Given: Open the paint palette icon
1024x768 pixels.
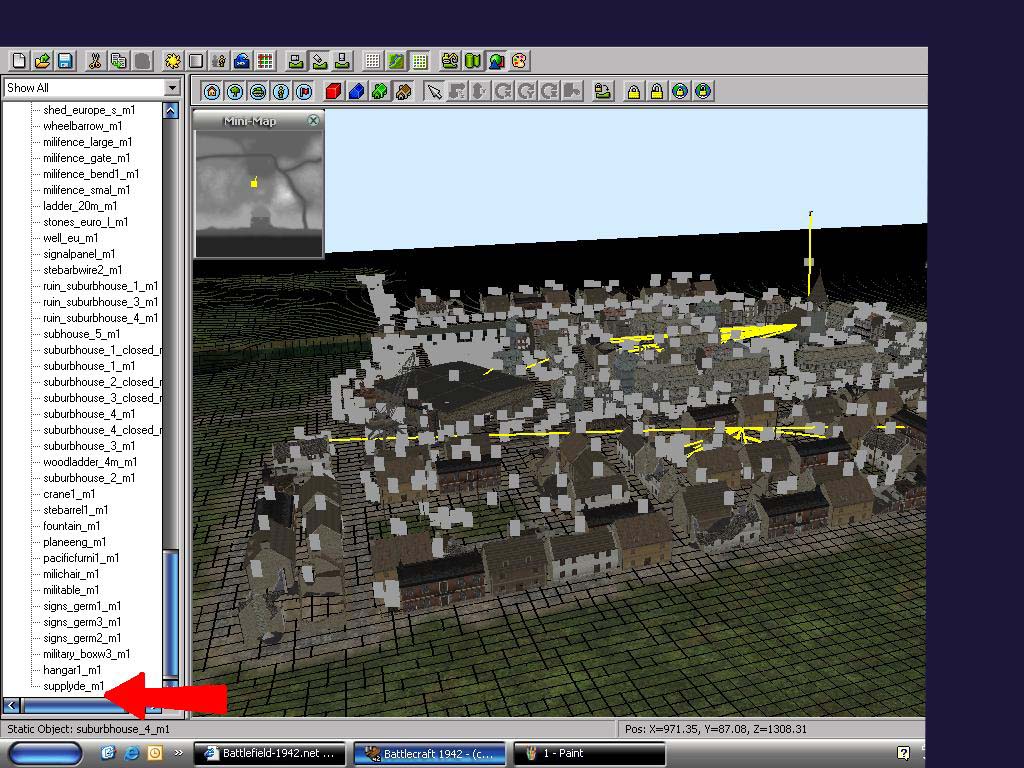Looking at the screenshot, I should coord(519,61).
